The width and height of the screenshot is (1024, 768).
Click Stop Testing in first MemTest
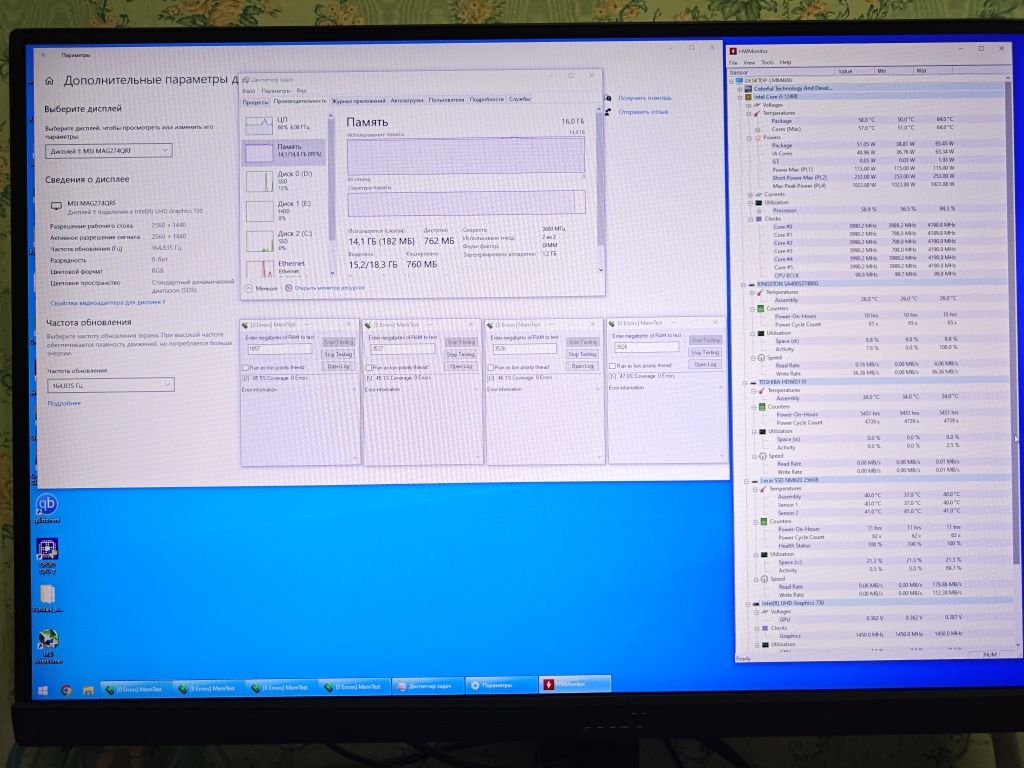pos(338,355)
